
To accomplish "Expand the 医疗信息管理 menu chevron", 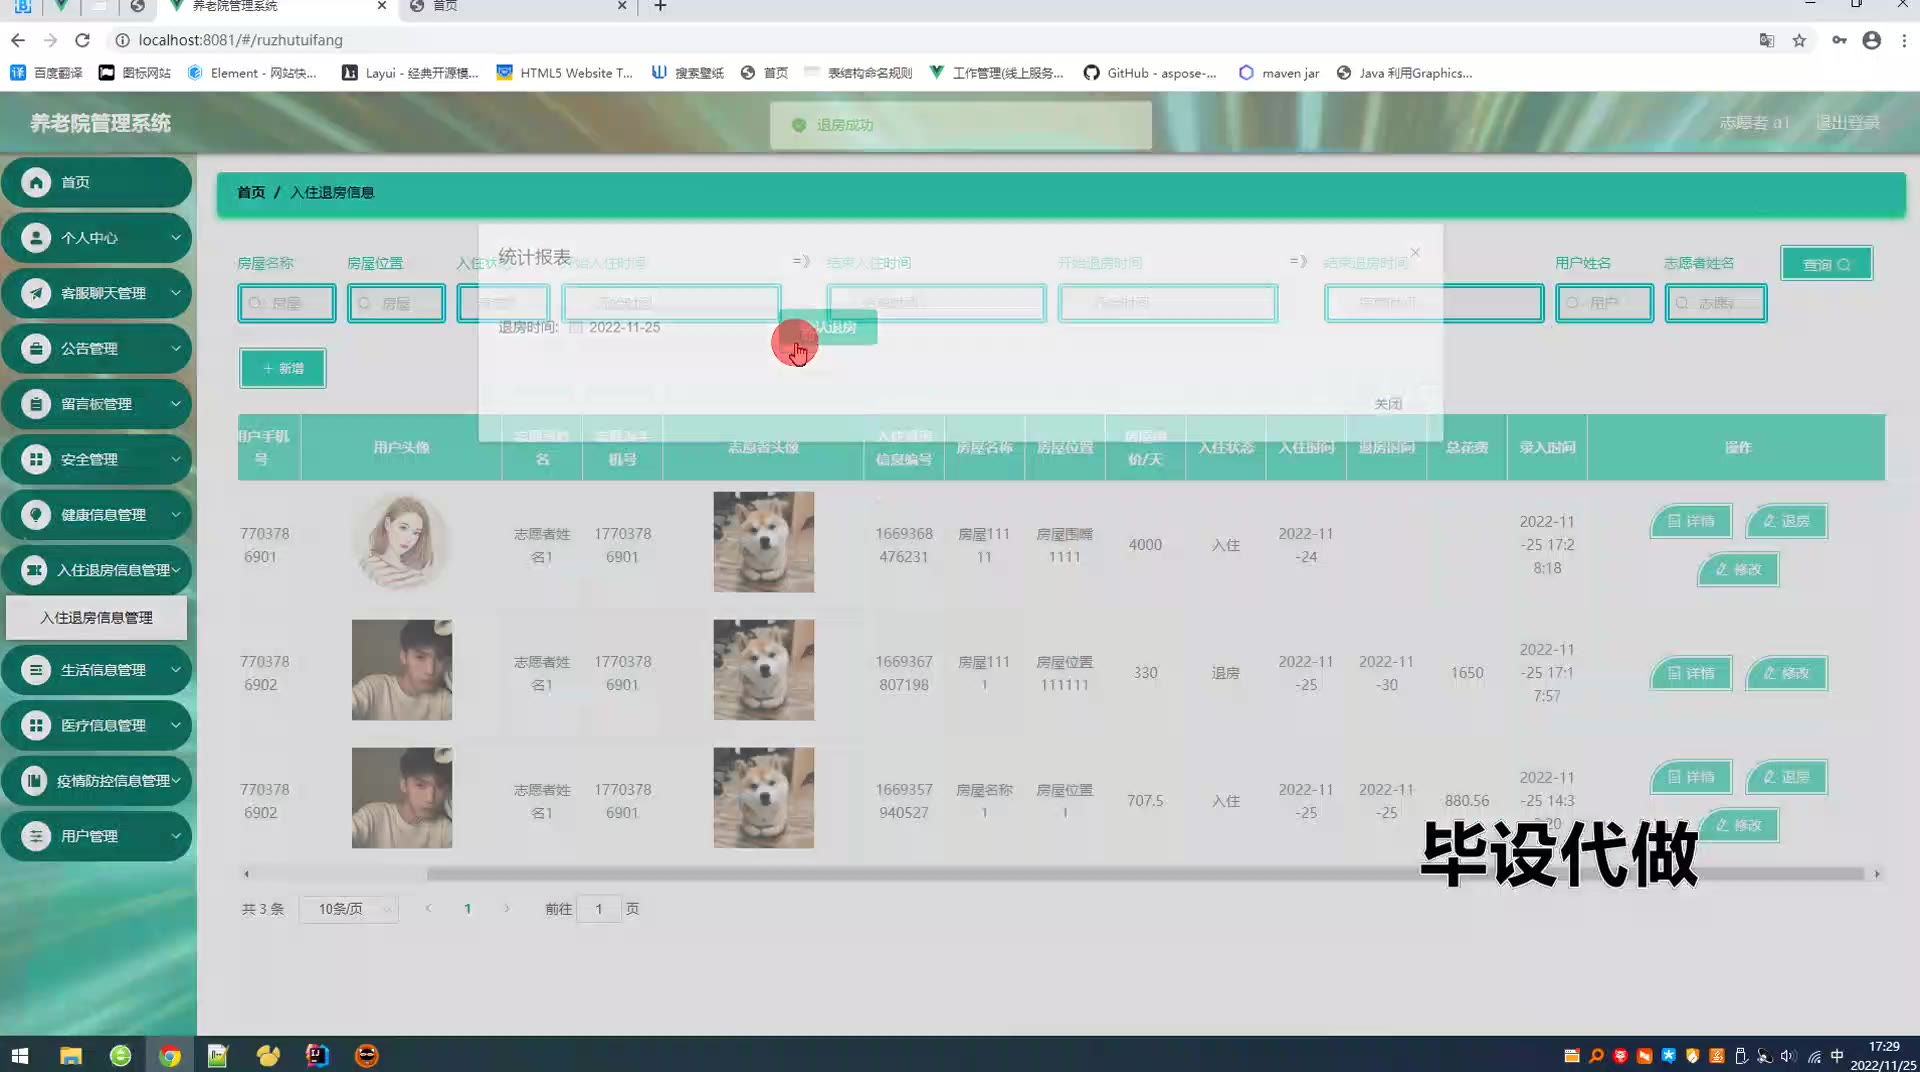I will click(176, 725).
